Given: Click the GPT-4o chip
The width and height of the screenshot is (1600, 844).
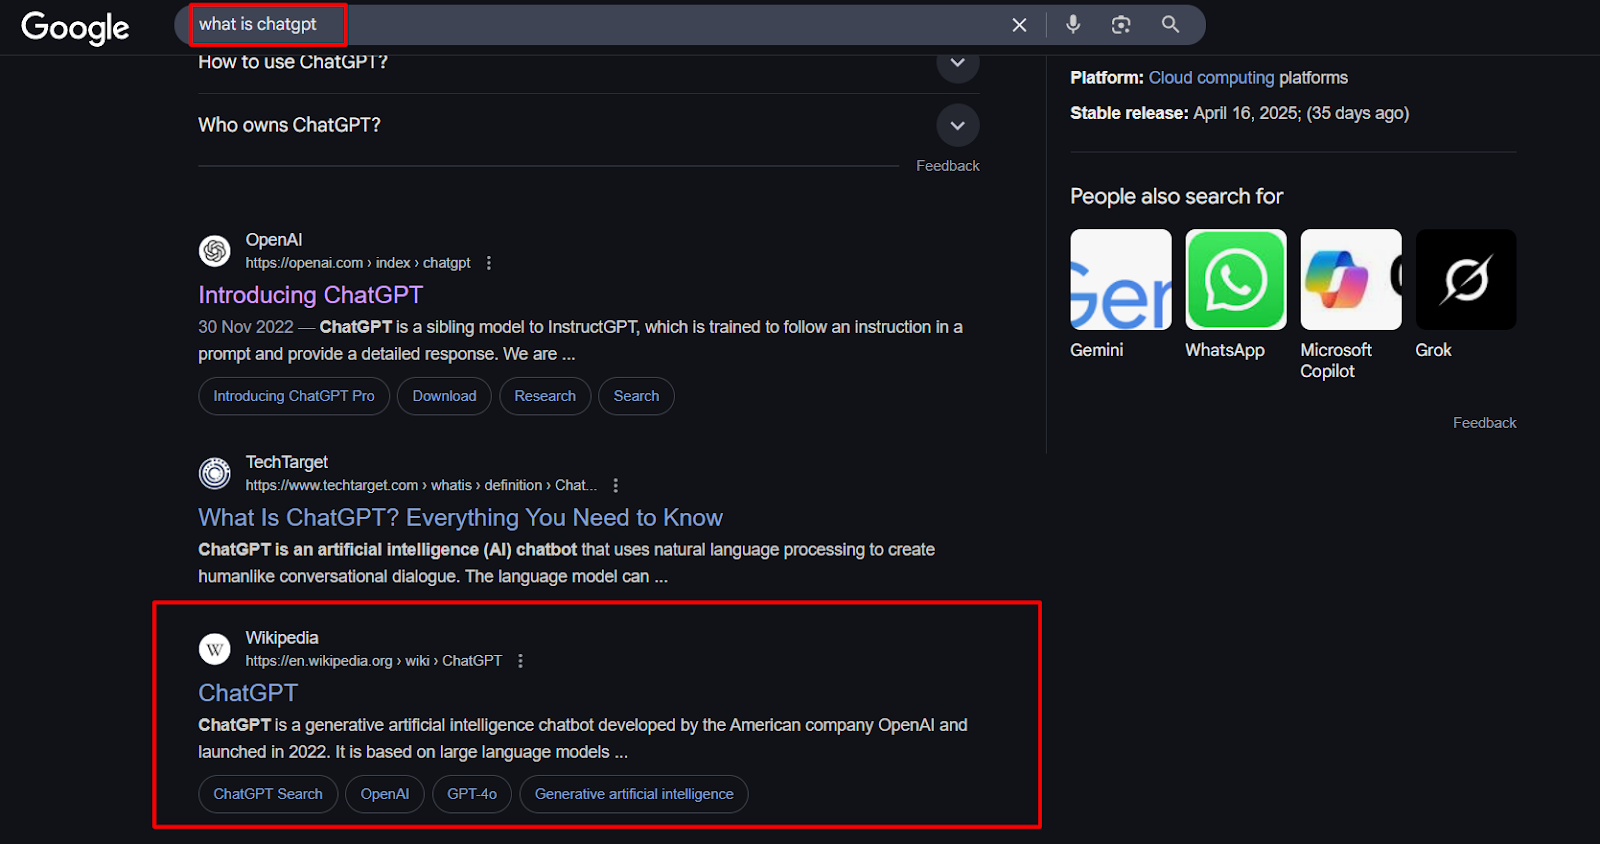Looking at the screenshot, I should [x=472, y=794].
